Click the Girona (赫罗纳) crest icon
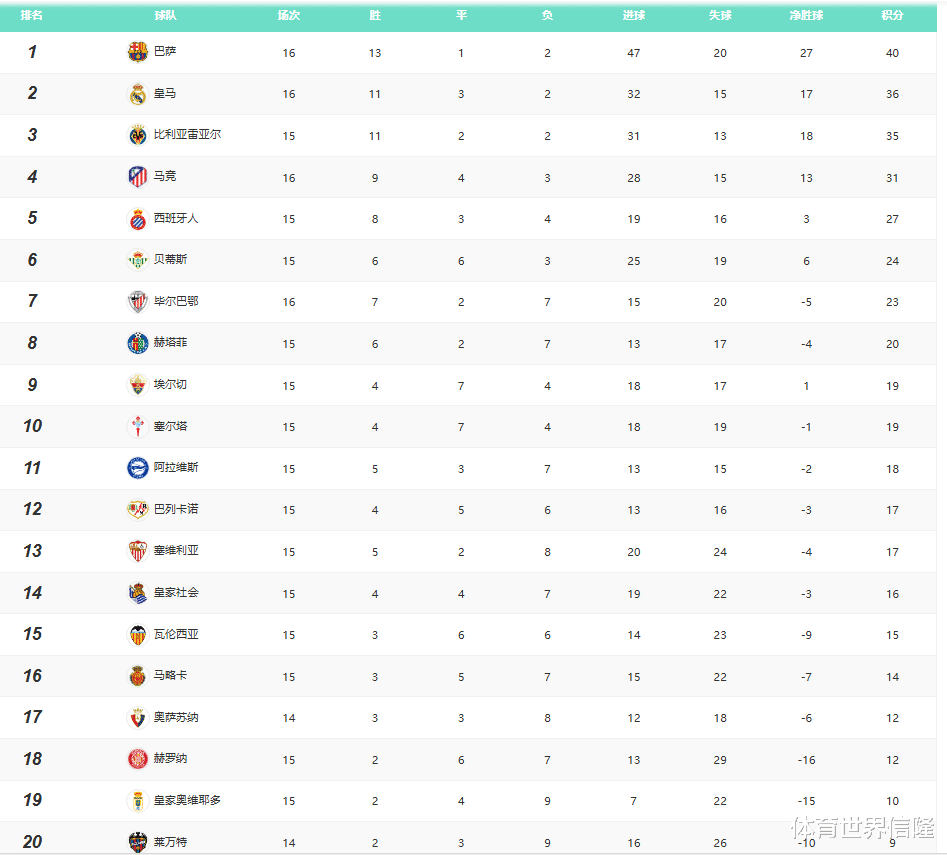Image resolution: width=947 pixels, height=855 pixels. pos(138,759)
